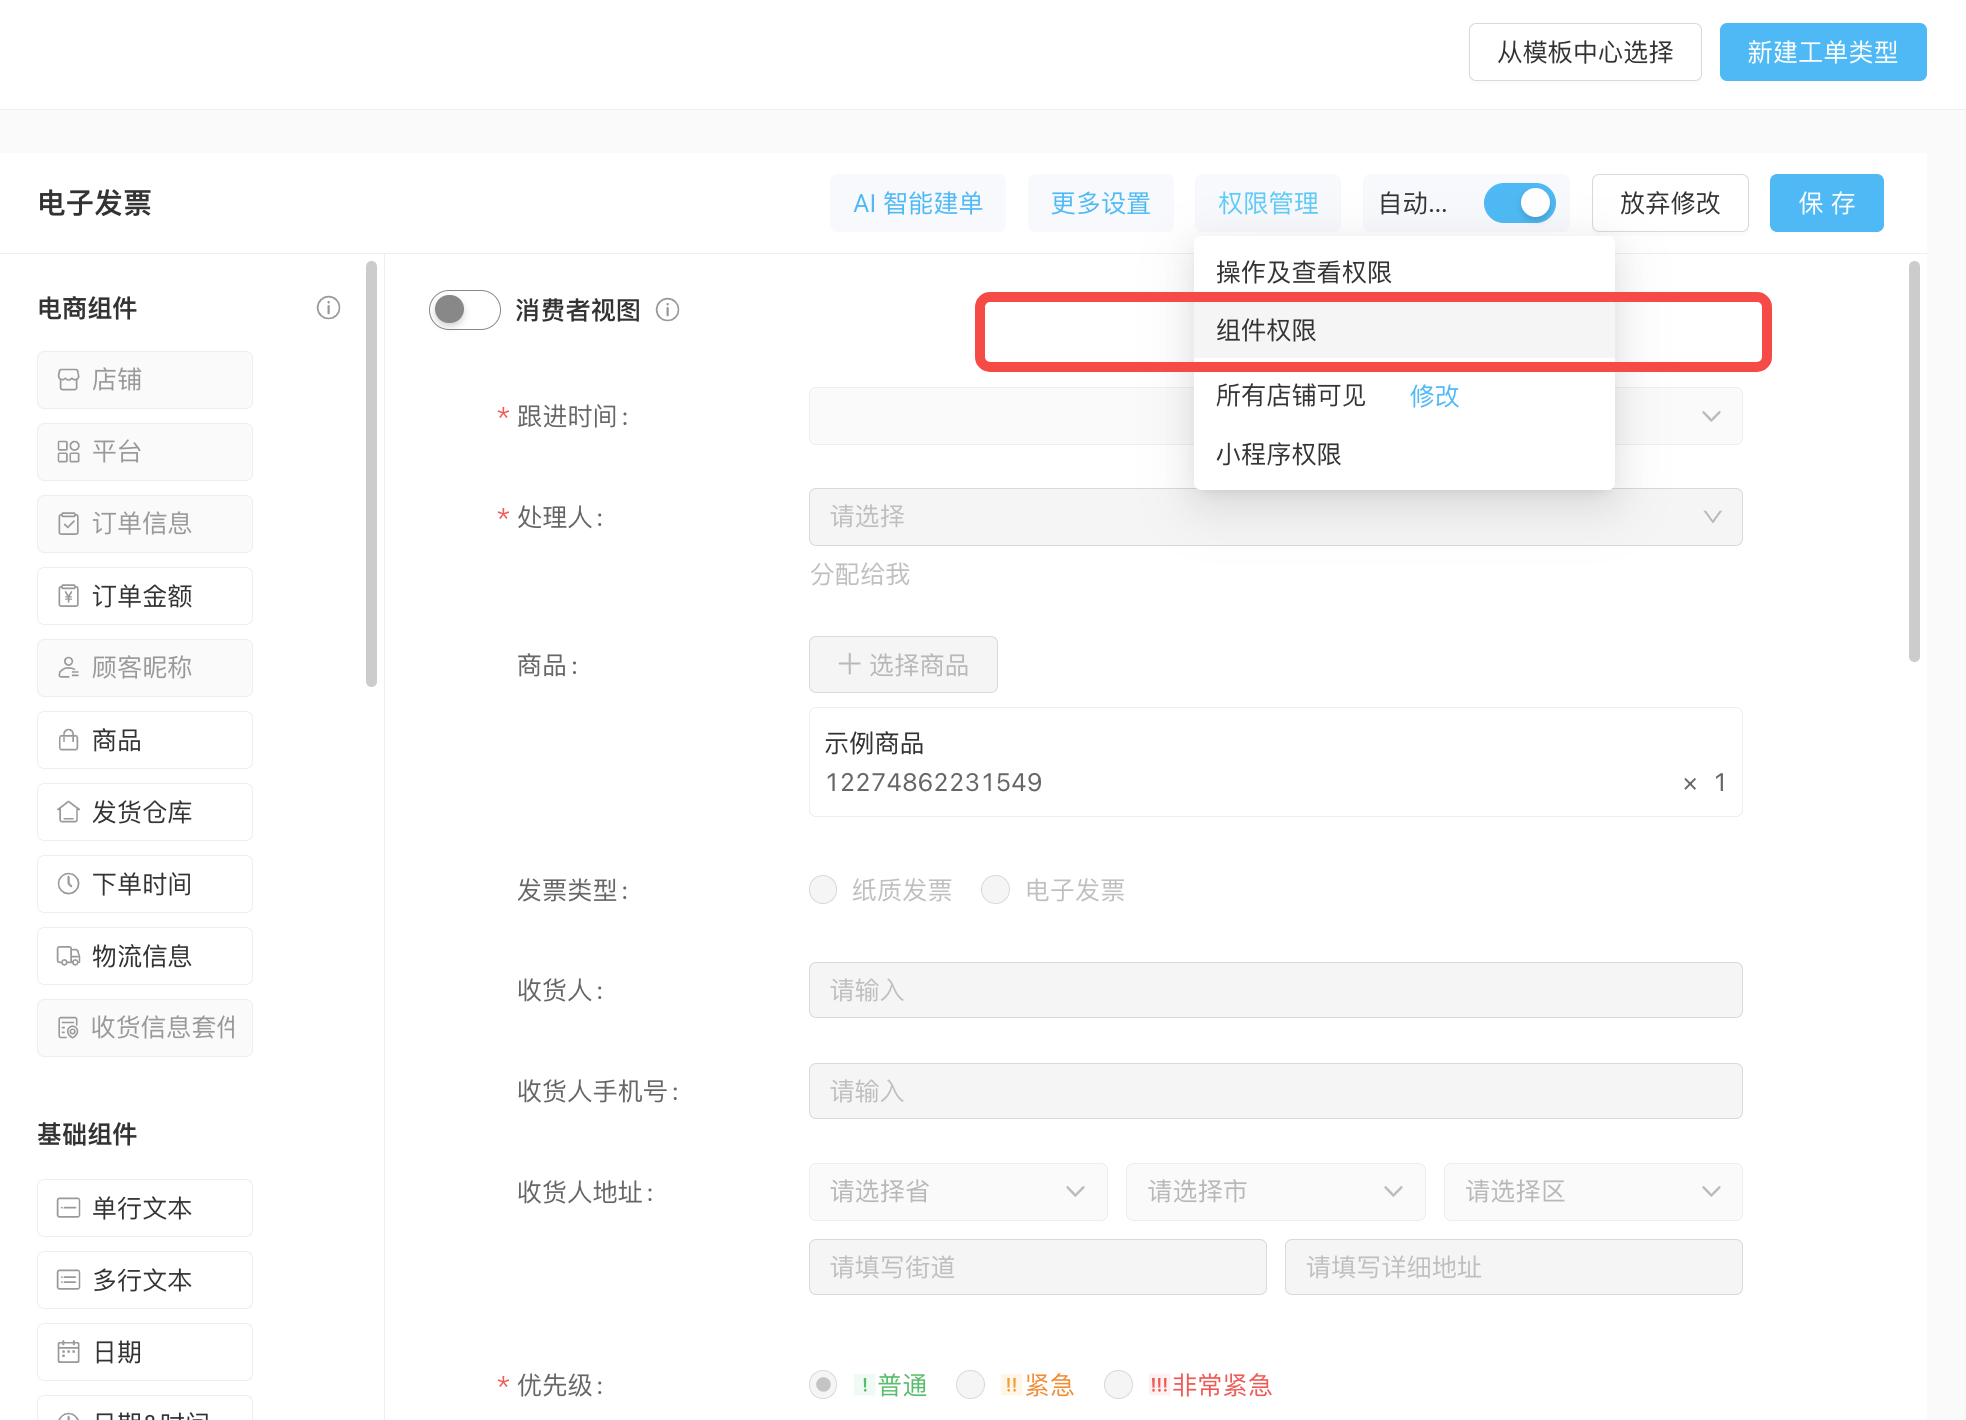This screenshot has height=1420, width=1966.
Task: Open the 电商组件 info icon
Action: pyautogui.click(x=328, y=308)
